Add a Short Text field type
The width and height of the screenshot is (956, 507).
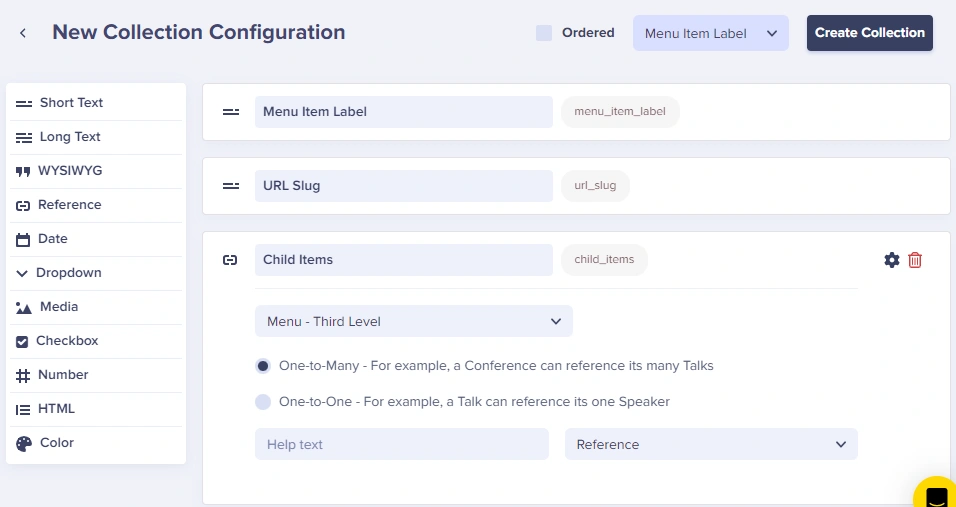point(71,103)
